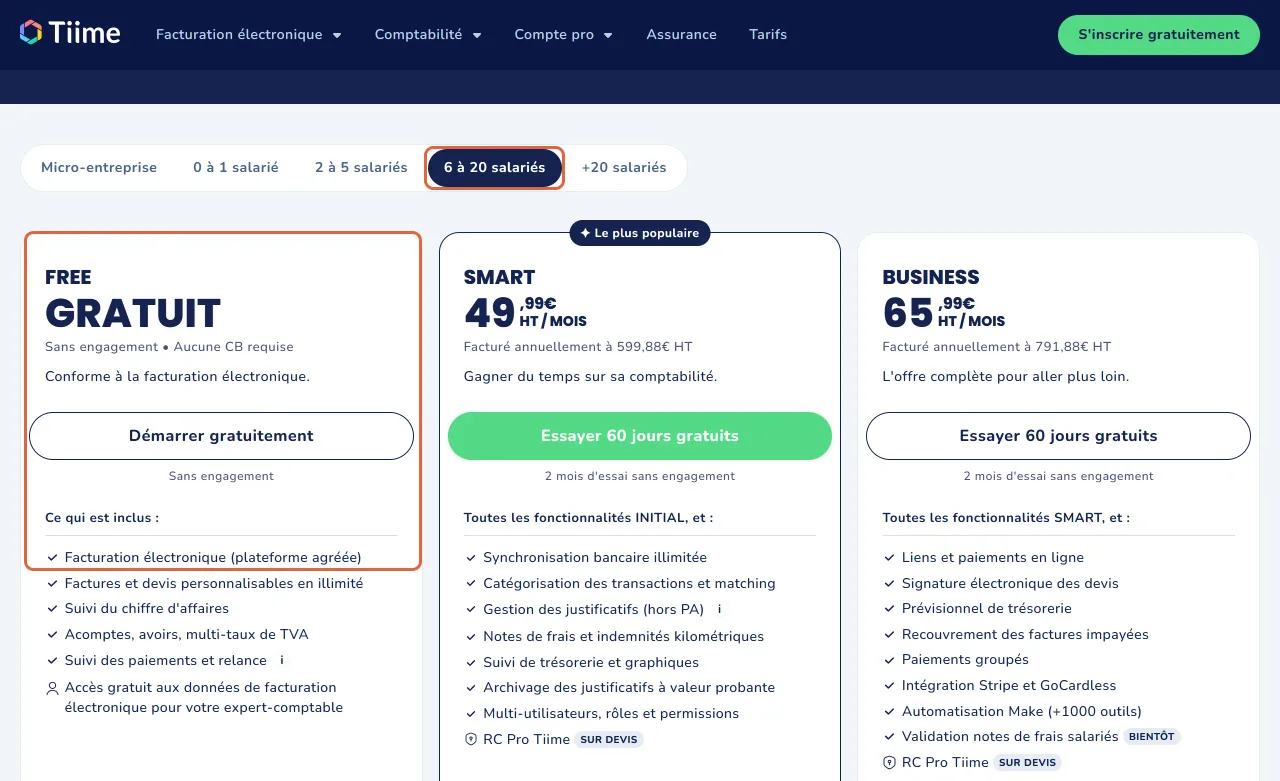Click 'Catégorisation des transactions et matching' text
The height and width of the screenshot is (781, 1280).
coord(629,583)
